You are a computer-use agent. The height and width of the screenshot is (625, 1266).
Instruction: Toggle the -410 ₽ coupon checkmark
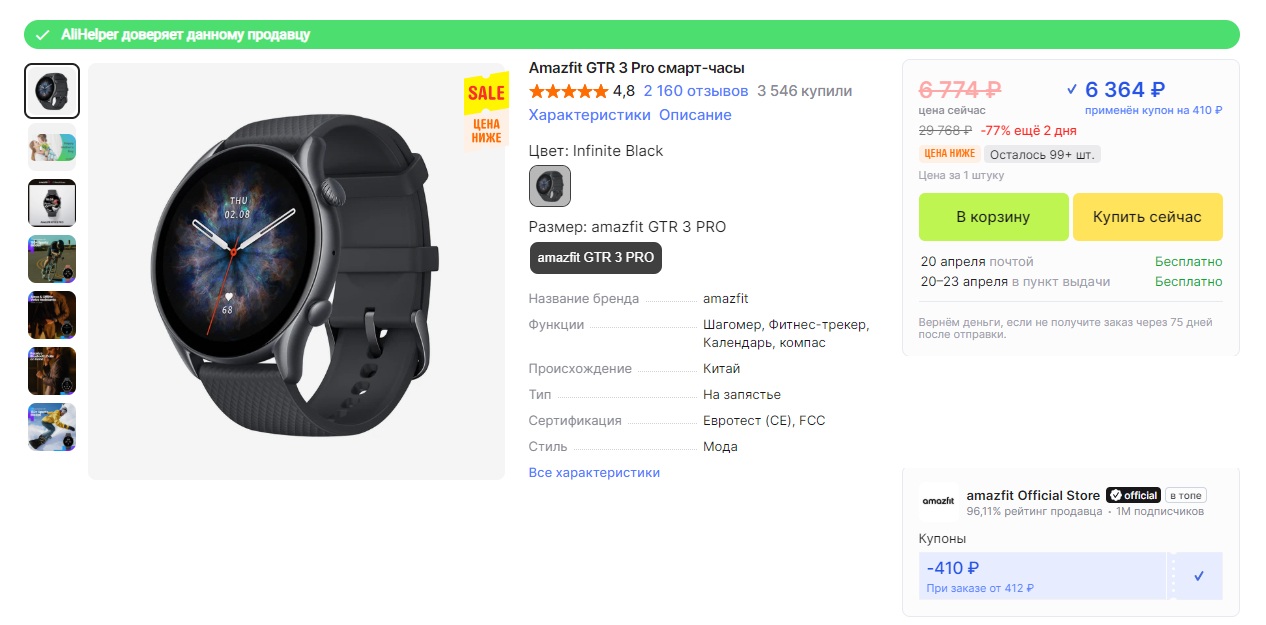pyautogui.click(x=1198, y=576)
